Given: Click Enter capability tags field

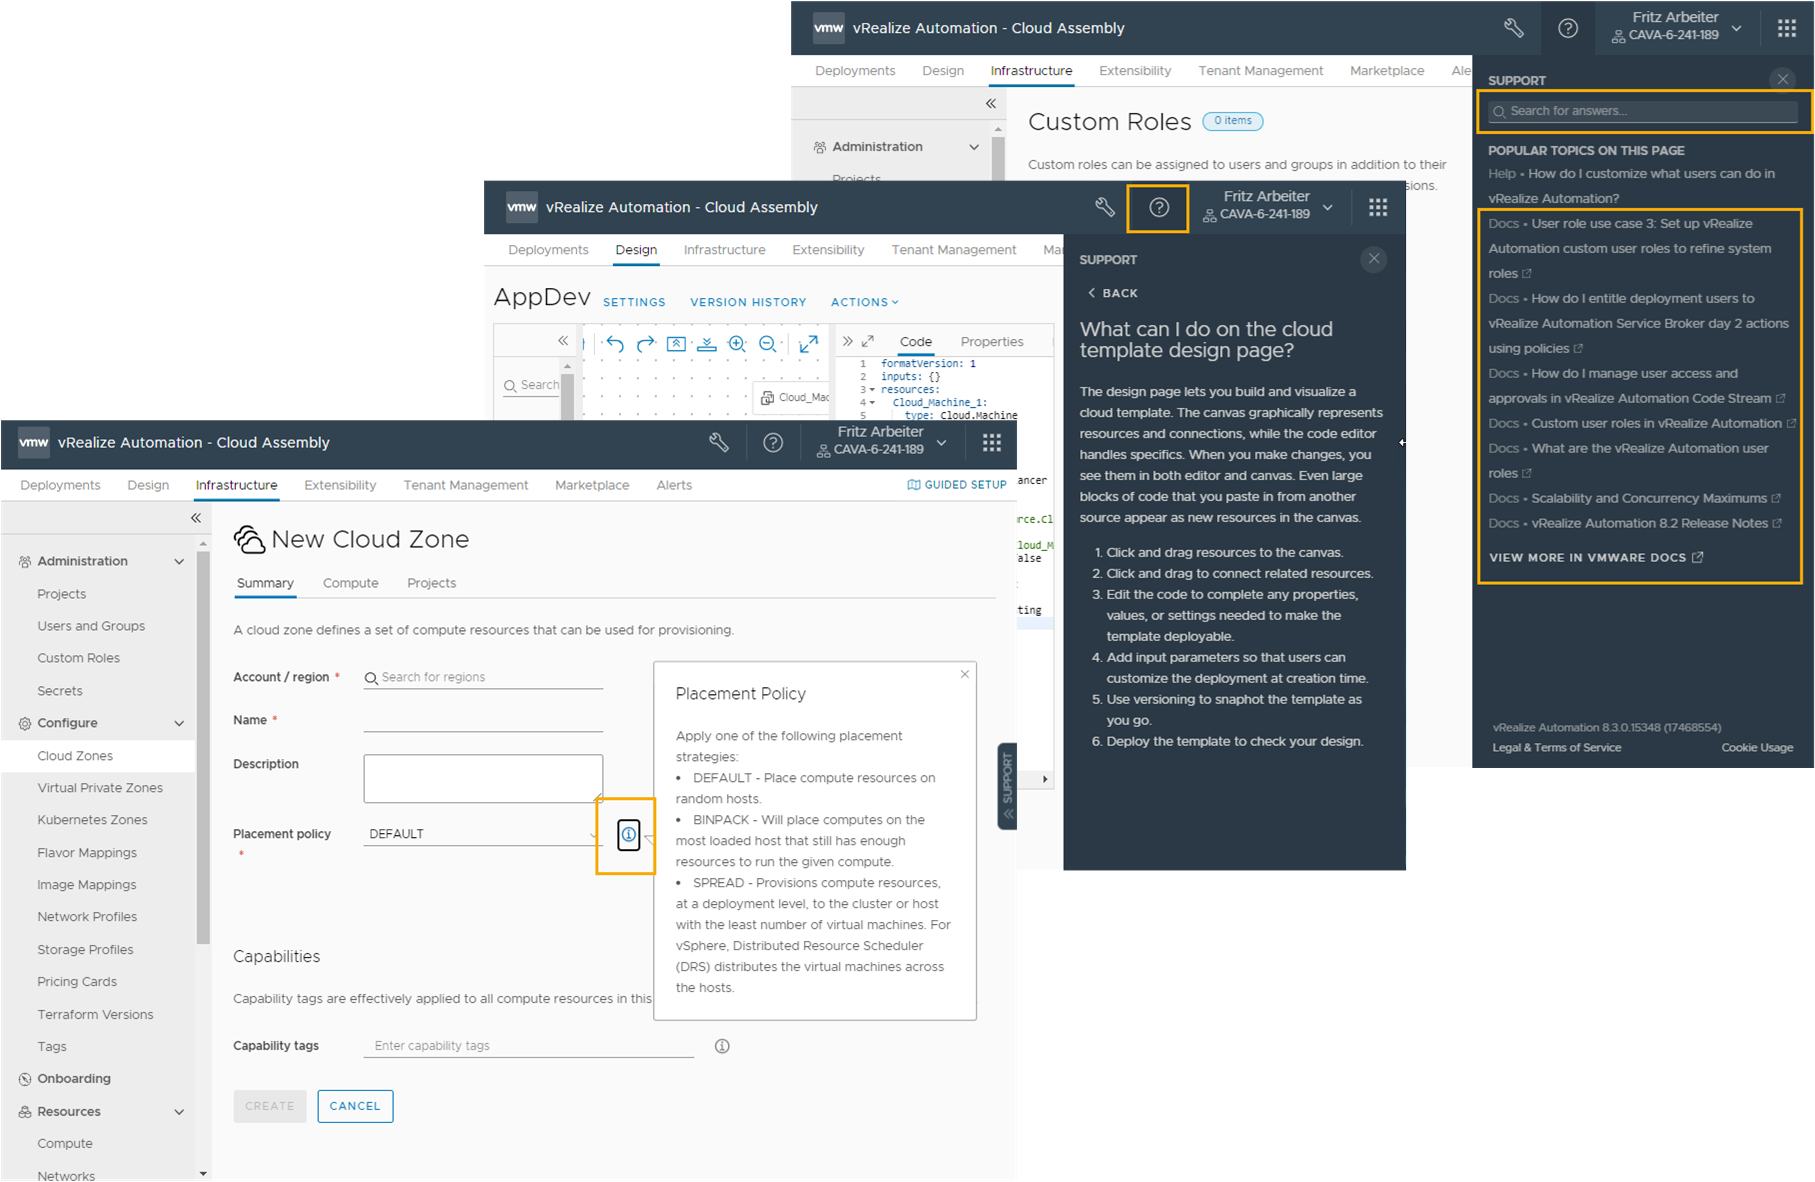Looking at the screenshot, I should click(529, 1046).
